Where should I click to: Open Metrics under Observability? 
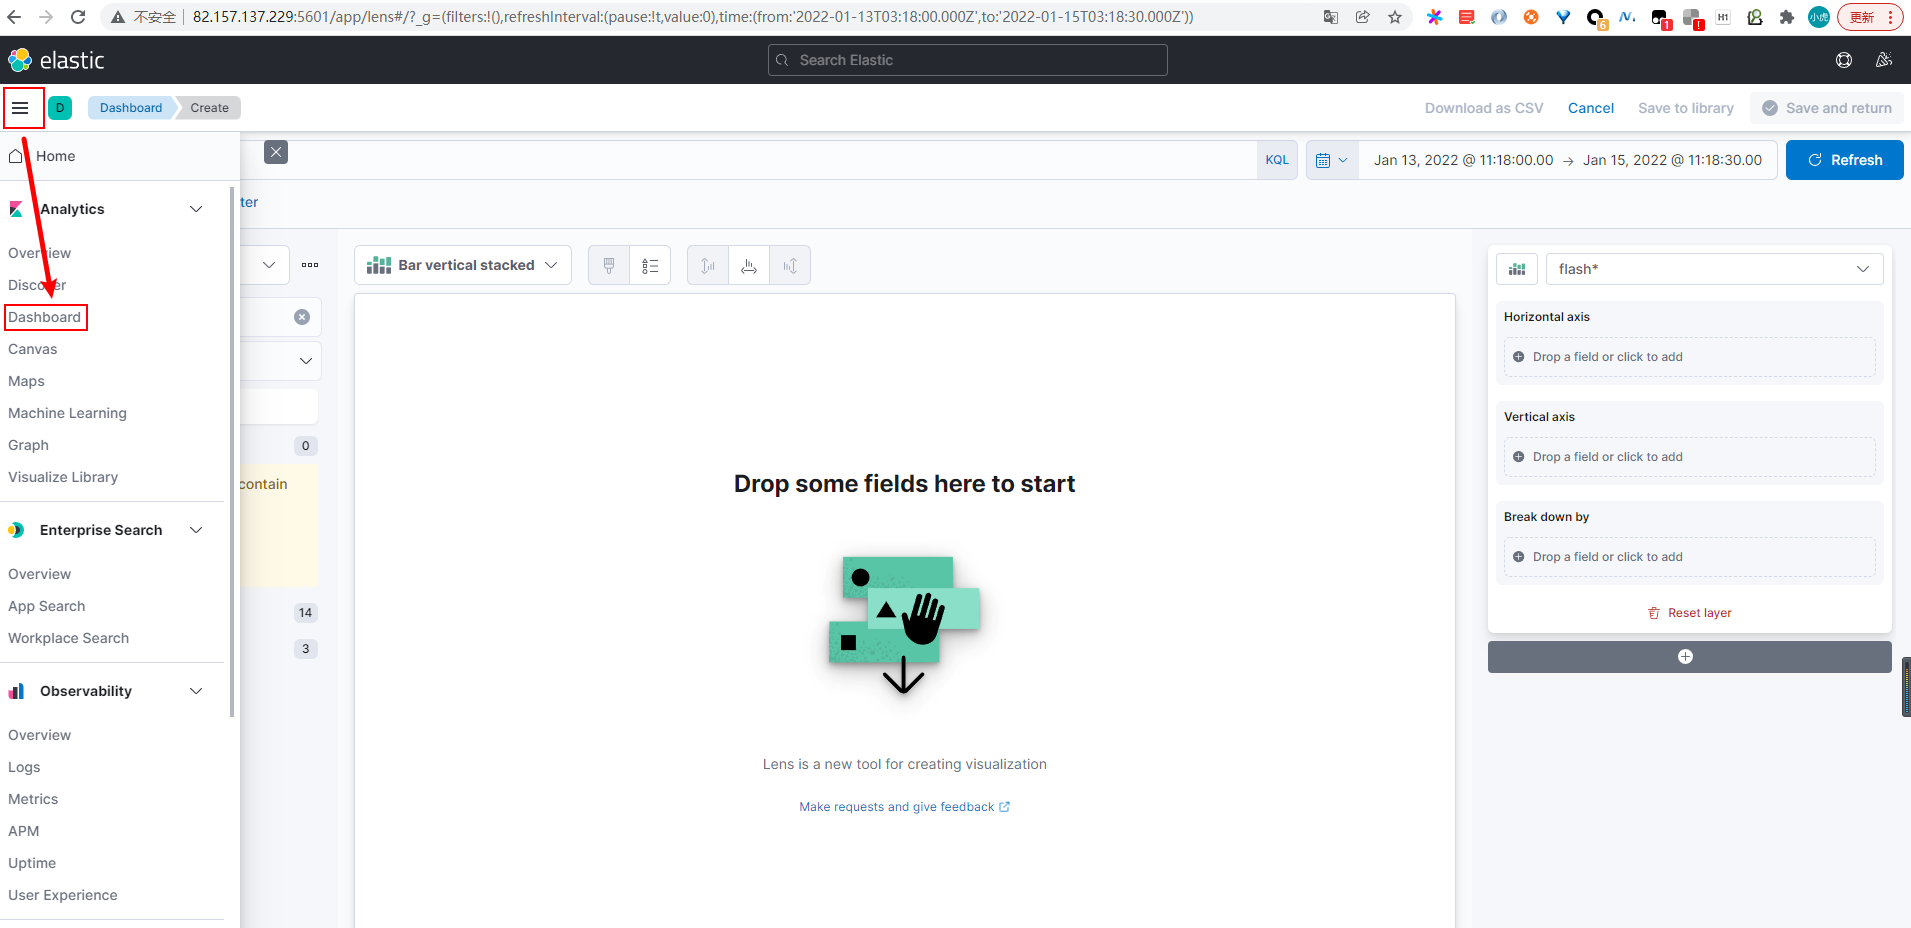click(x=33, y=799)
